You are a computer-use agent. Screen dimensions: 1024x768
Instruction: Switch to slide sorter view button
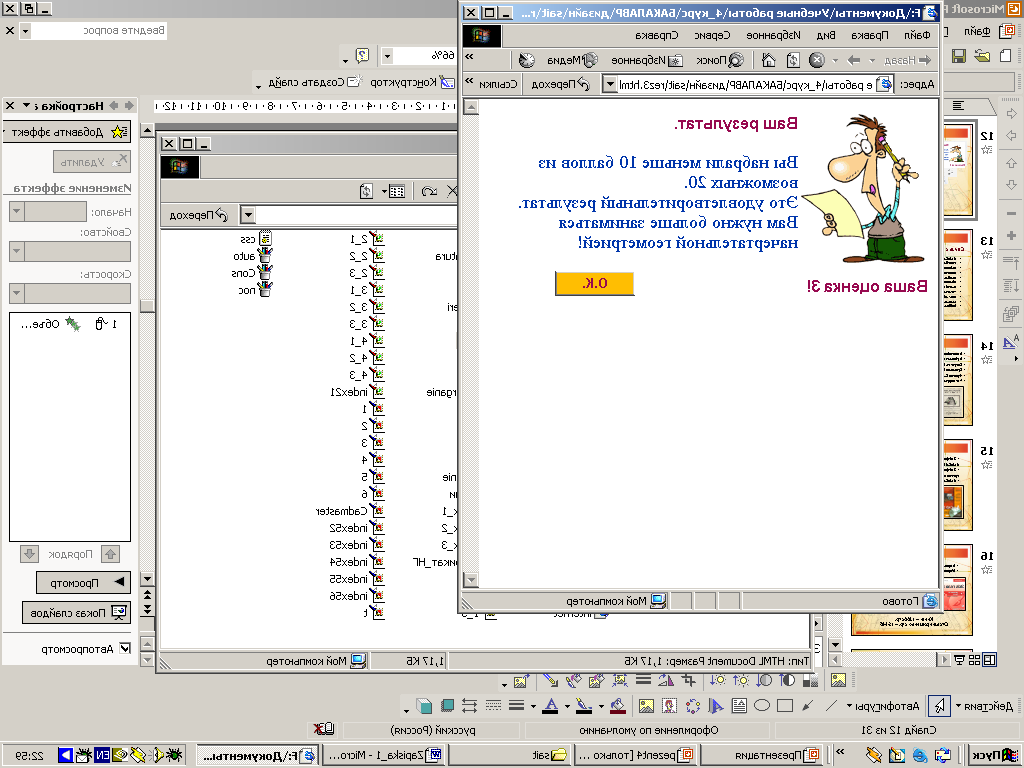click(x=974, y=660)
